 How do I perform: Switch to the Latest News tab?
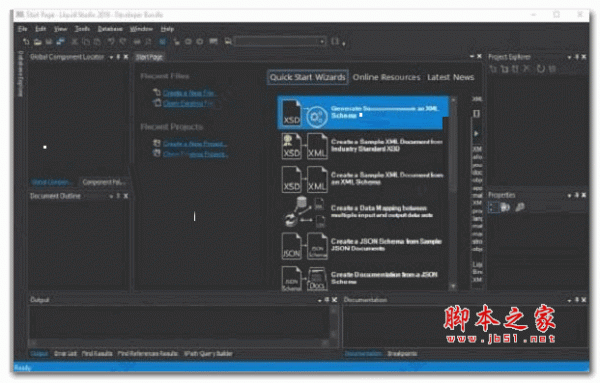pyautogui.click(x=451, y=77)
